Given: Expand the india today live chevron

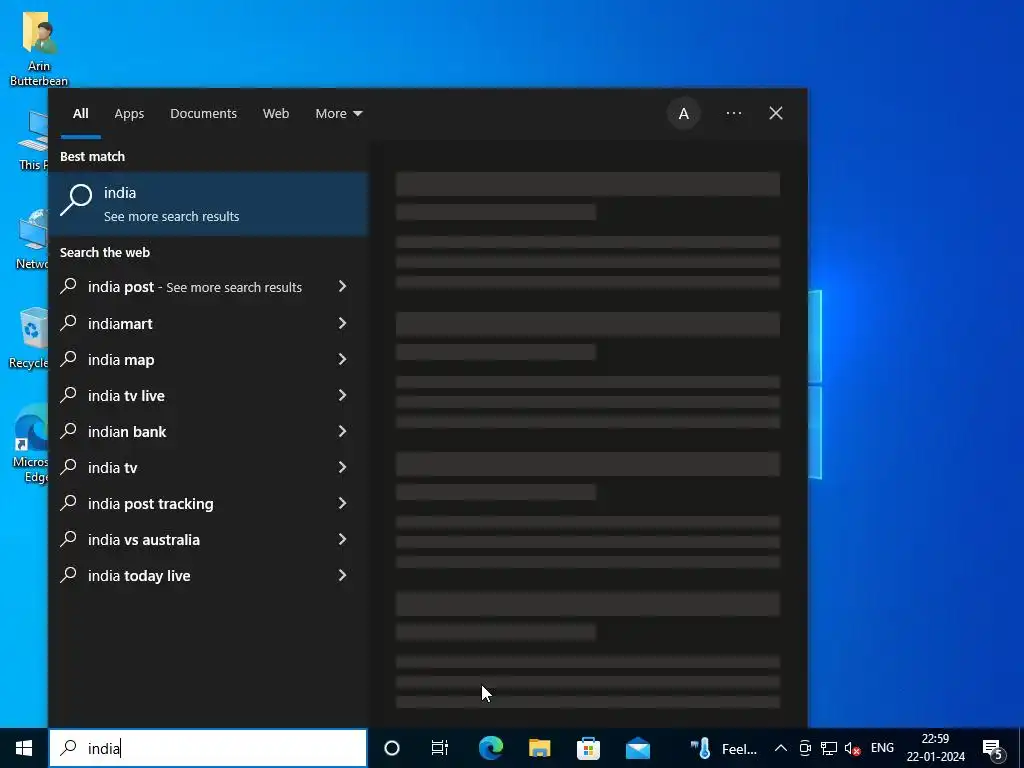Looking at the screenshot, I should point(342,575).
